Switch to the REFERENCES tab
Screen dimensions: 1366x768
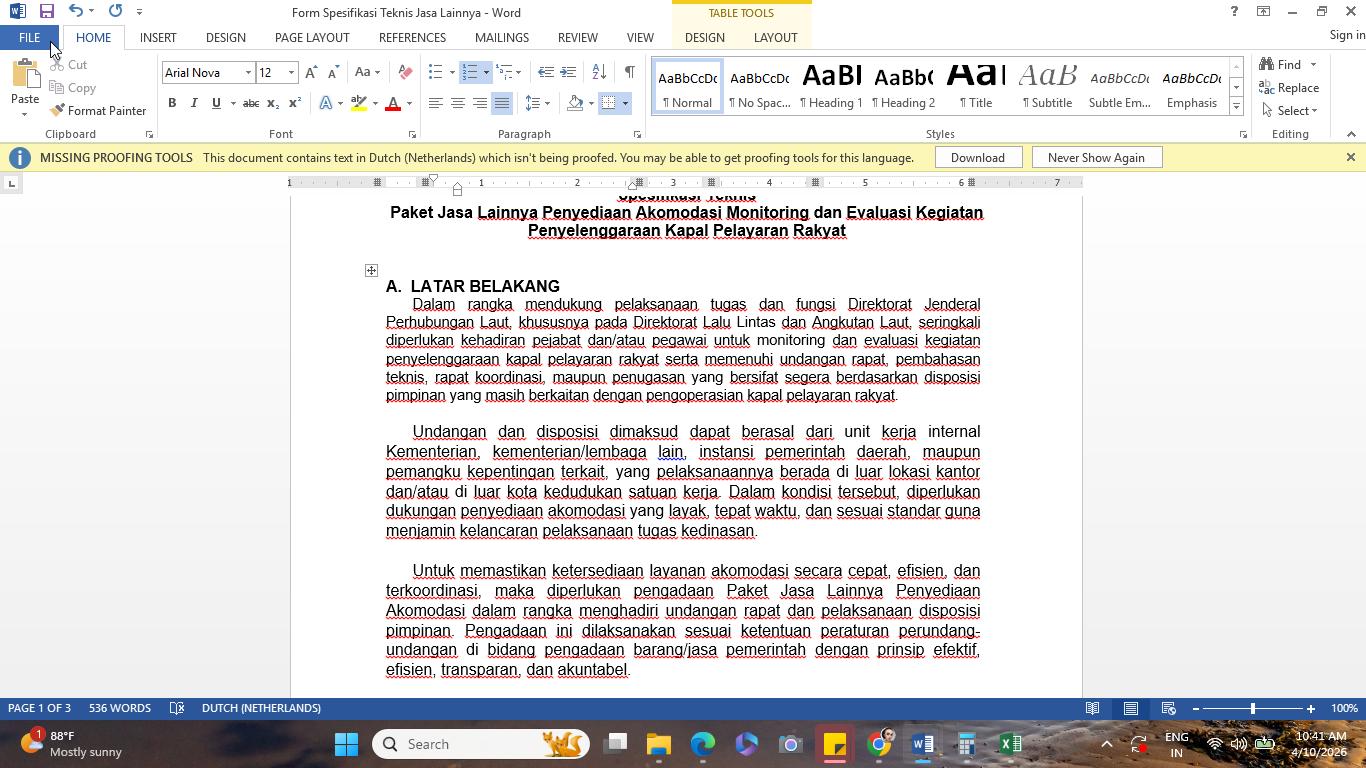(412, 38)
